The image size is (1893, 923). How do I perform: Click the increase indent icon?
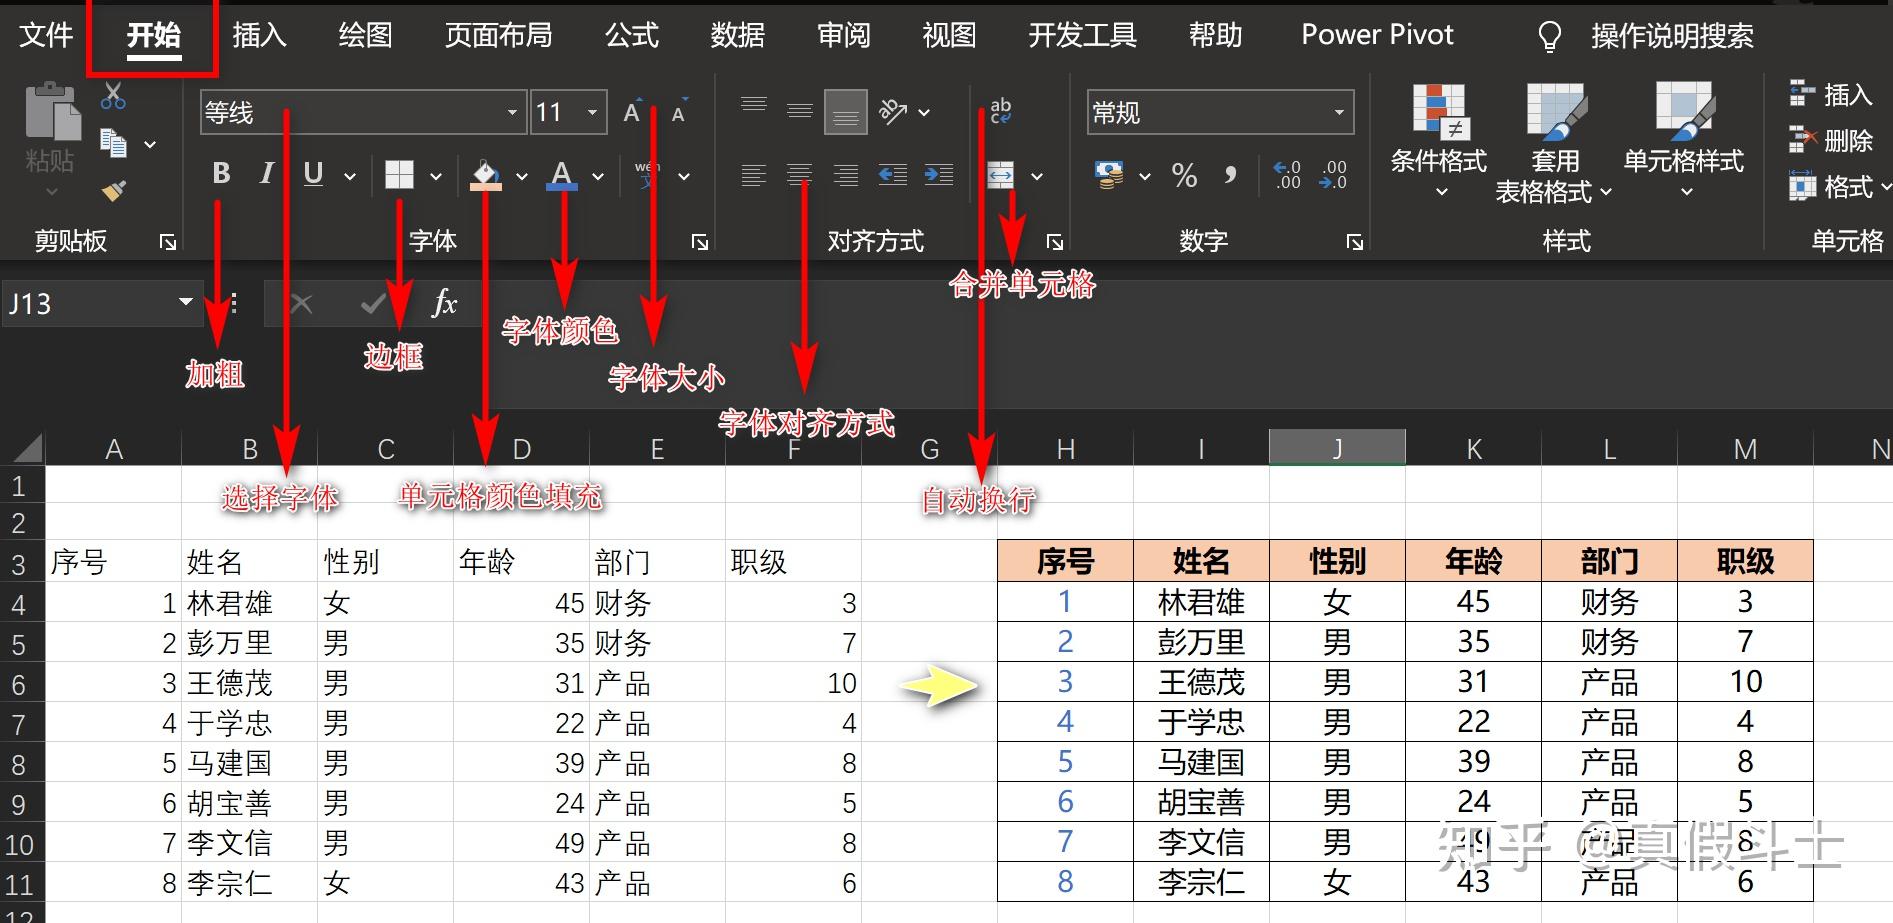[938, 176]
